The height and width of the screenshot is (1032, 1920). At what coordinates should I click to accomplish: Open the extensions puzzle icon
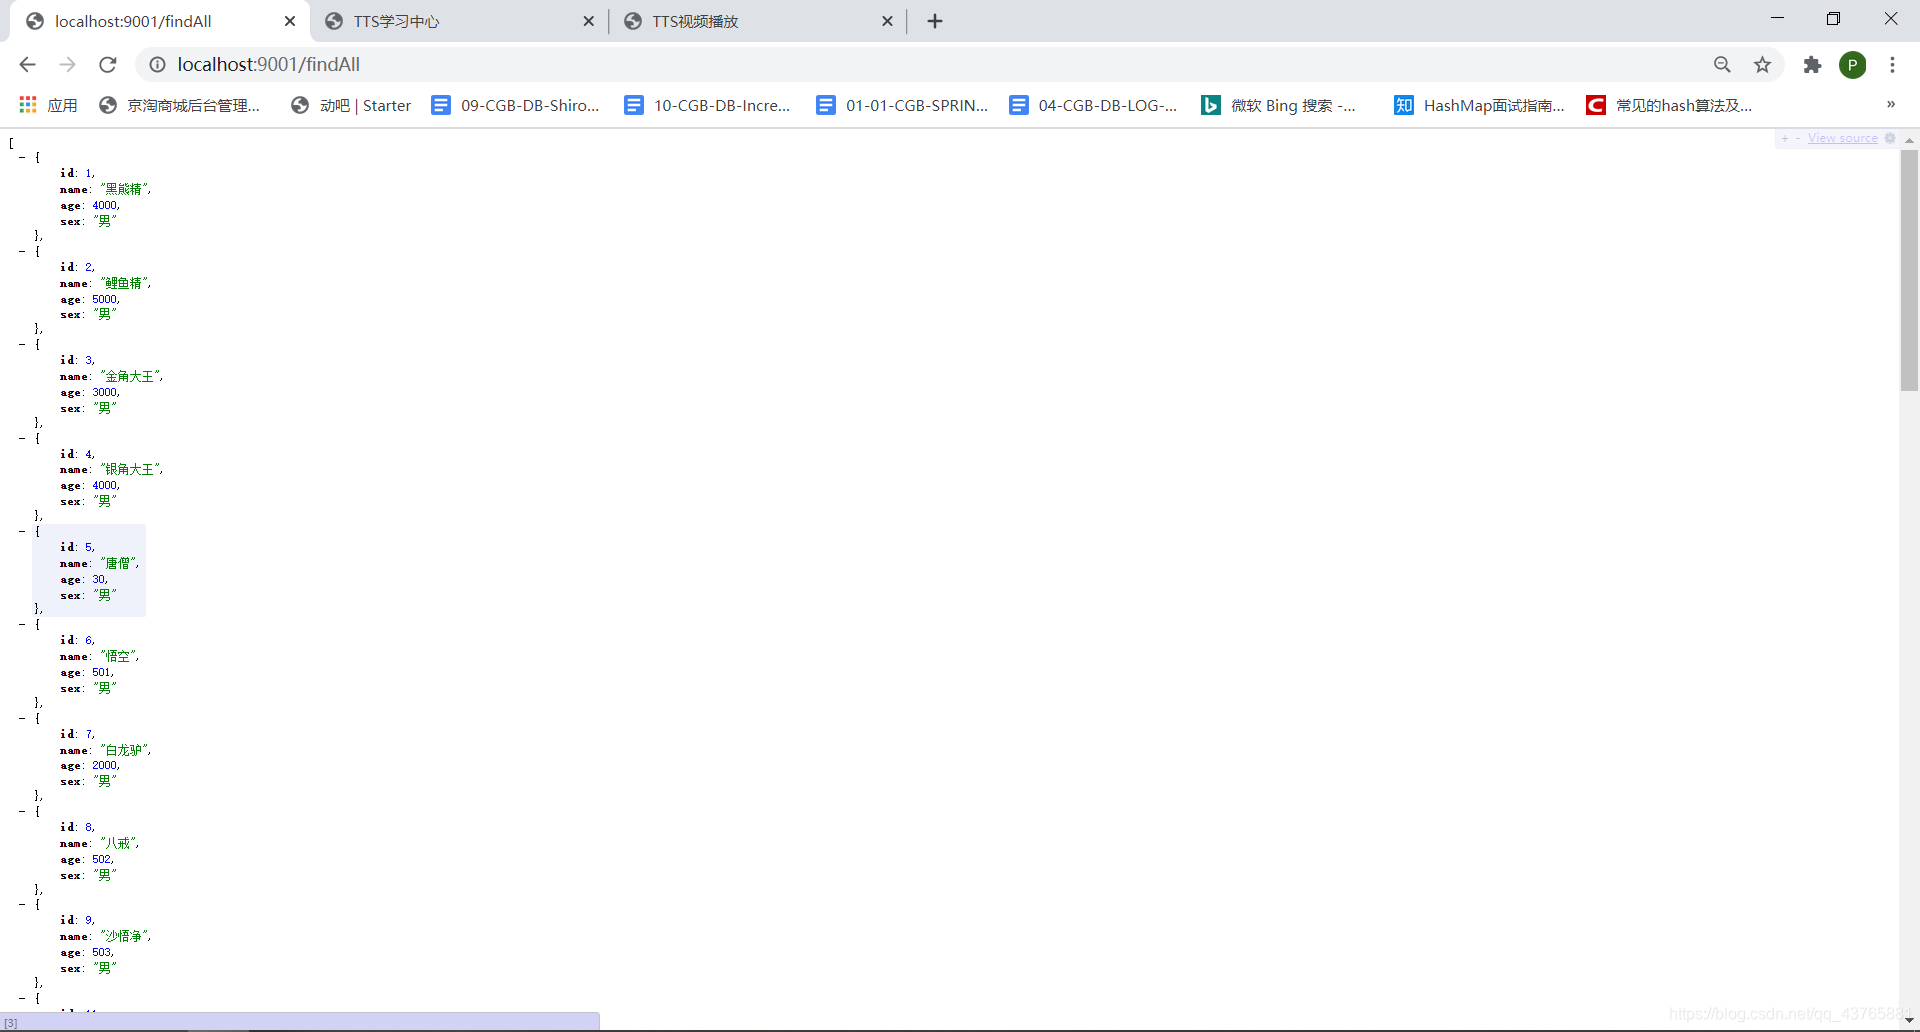coord(1812,65)
